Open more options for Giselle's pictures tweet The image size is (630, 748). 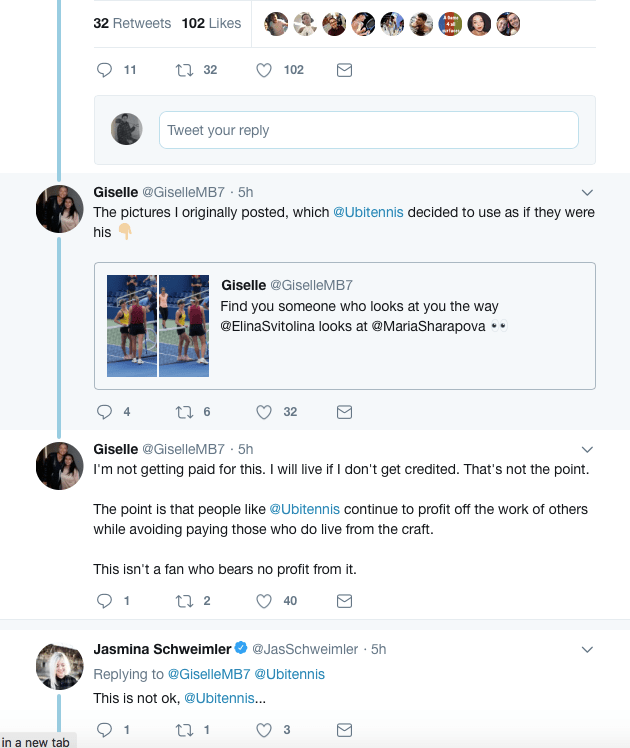click(587, 191)
